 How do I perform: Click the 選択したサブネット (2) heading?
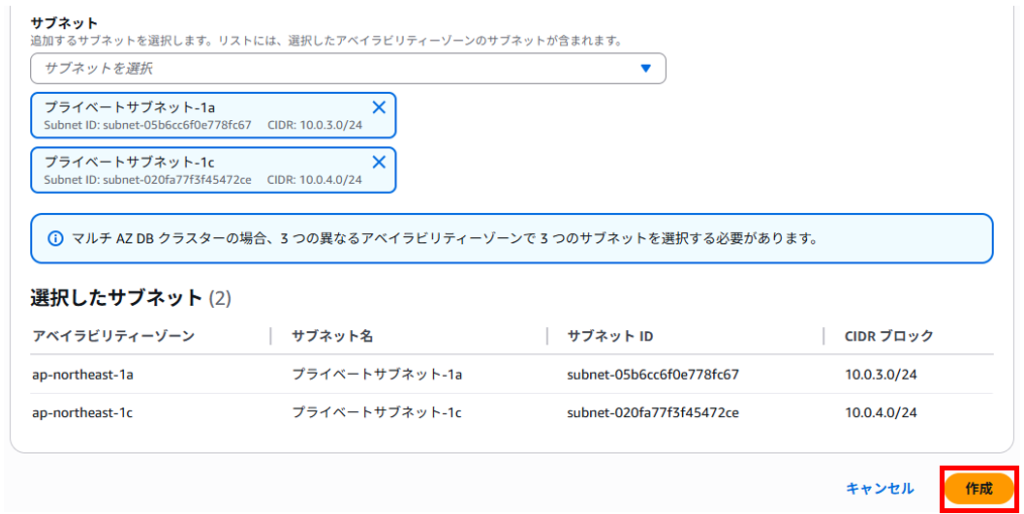coord(131,298)
